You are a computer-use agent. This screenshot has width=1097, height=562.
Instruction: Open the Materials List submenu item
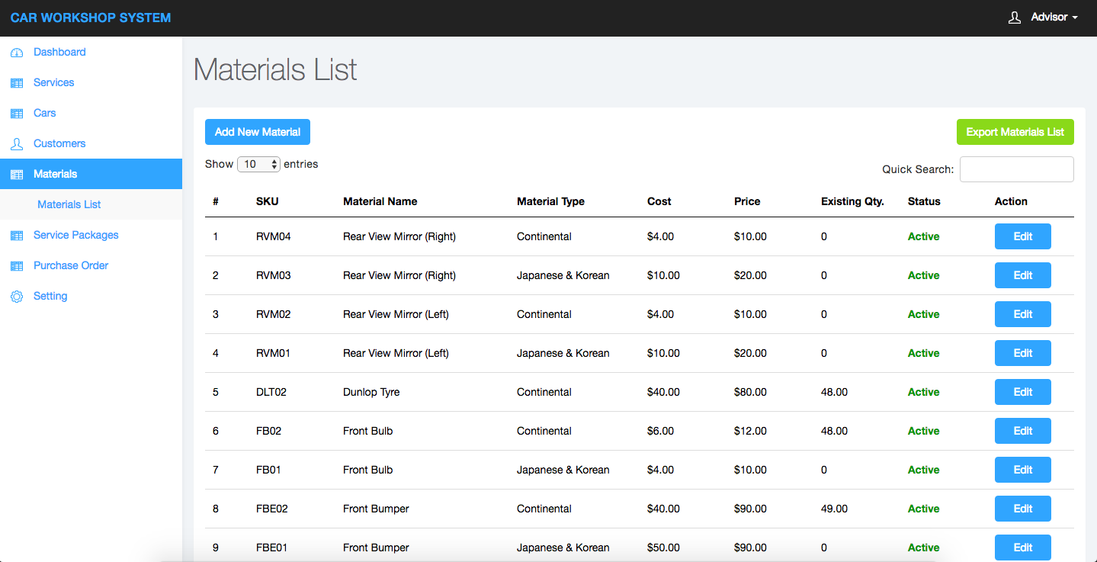(69, 205)
